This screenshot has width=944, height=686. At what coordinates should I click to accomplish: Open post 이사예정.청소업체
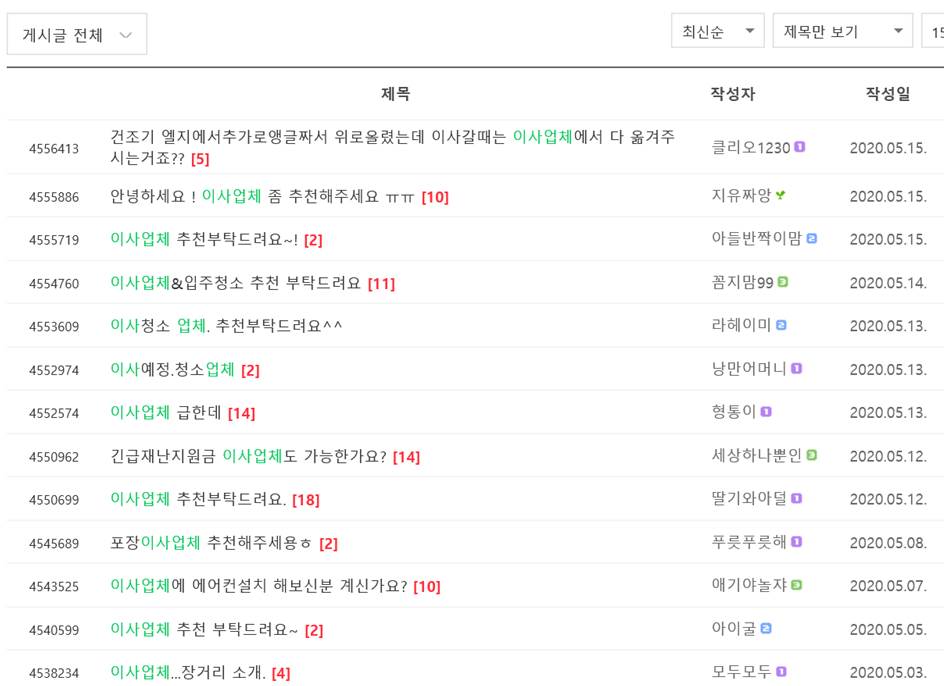172,369
